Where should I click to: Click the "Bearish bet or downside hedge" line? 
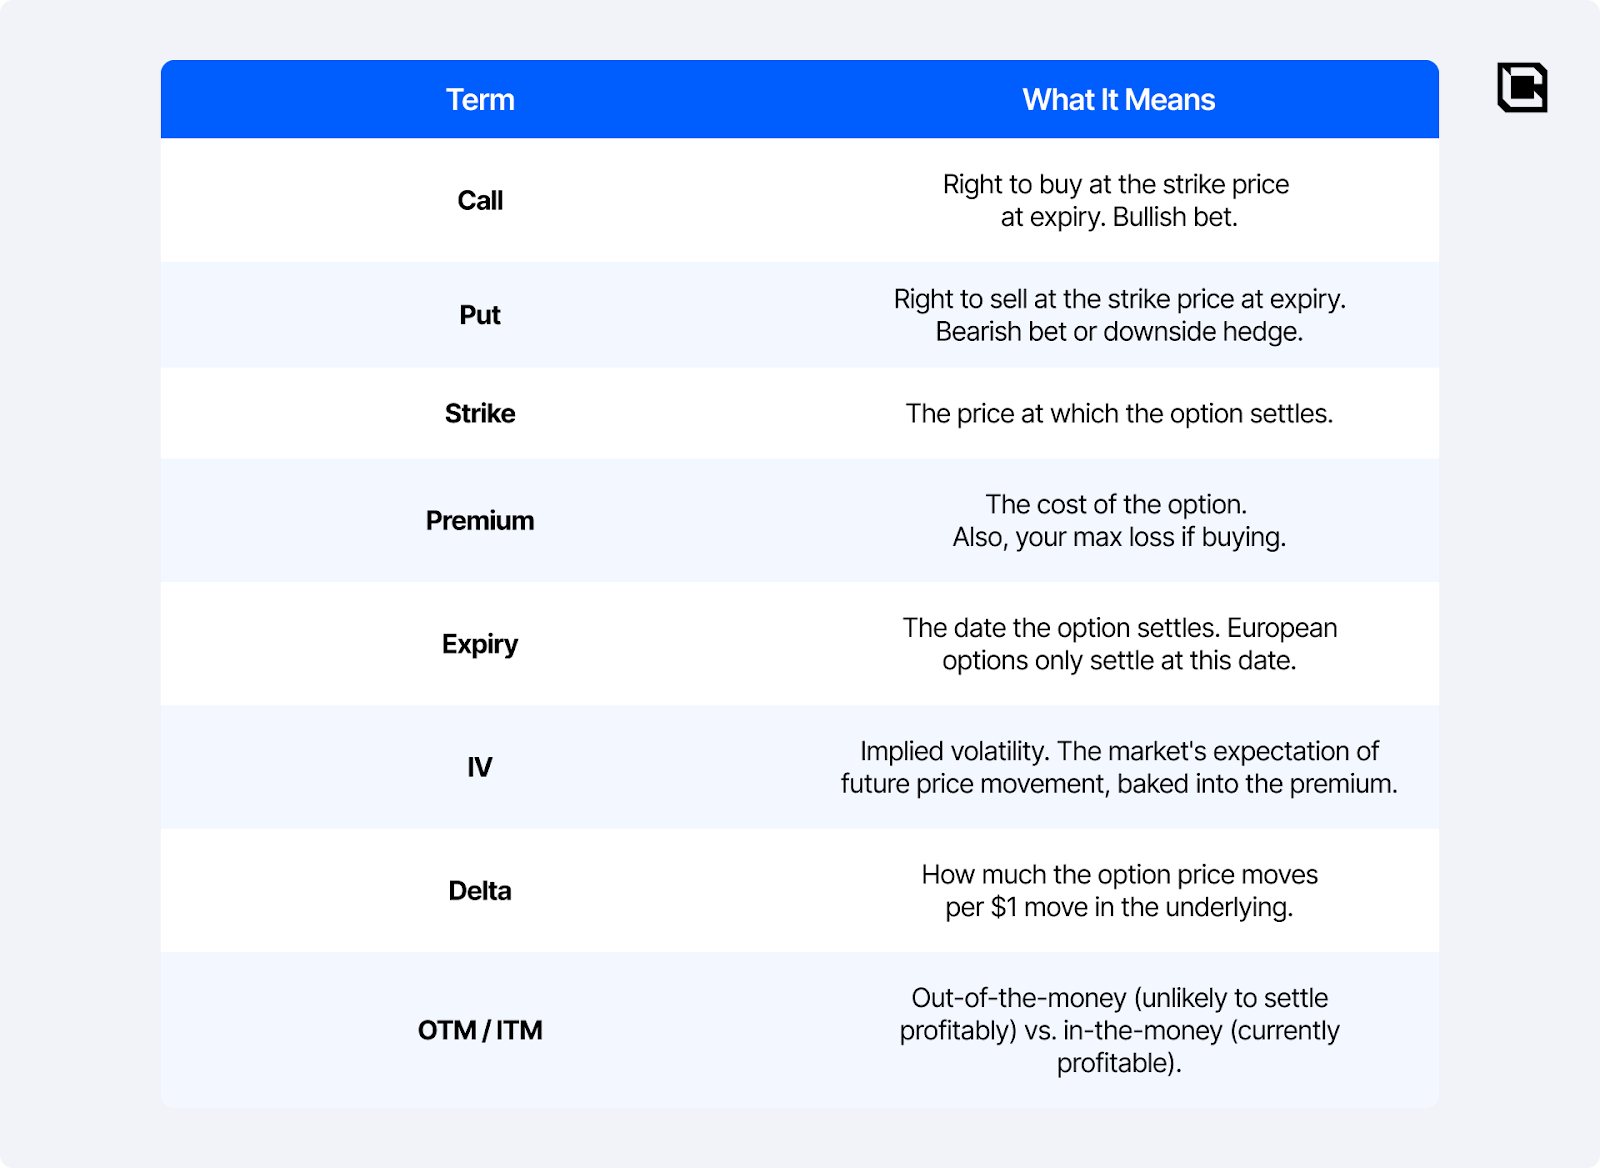click(1119, 332)
